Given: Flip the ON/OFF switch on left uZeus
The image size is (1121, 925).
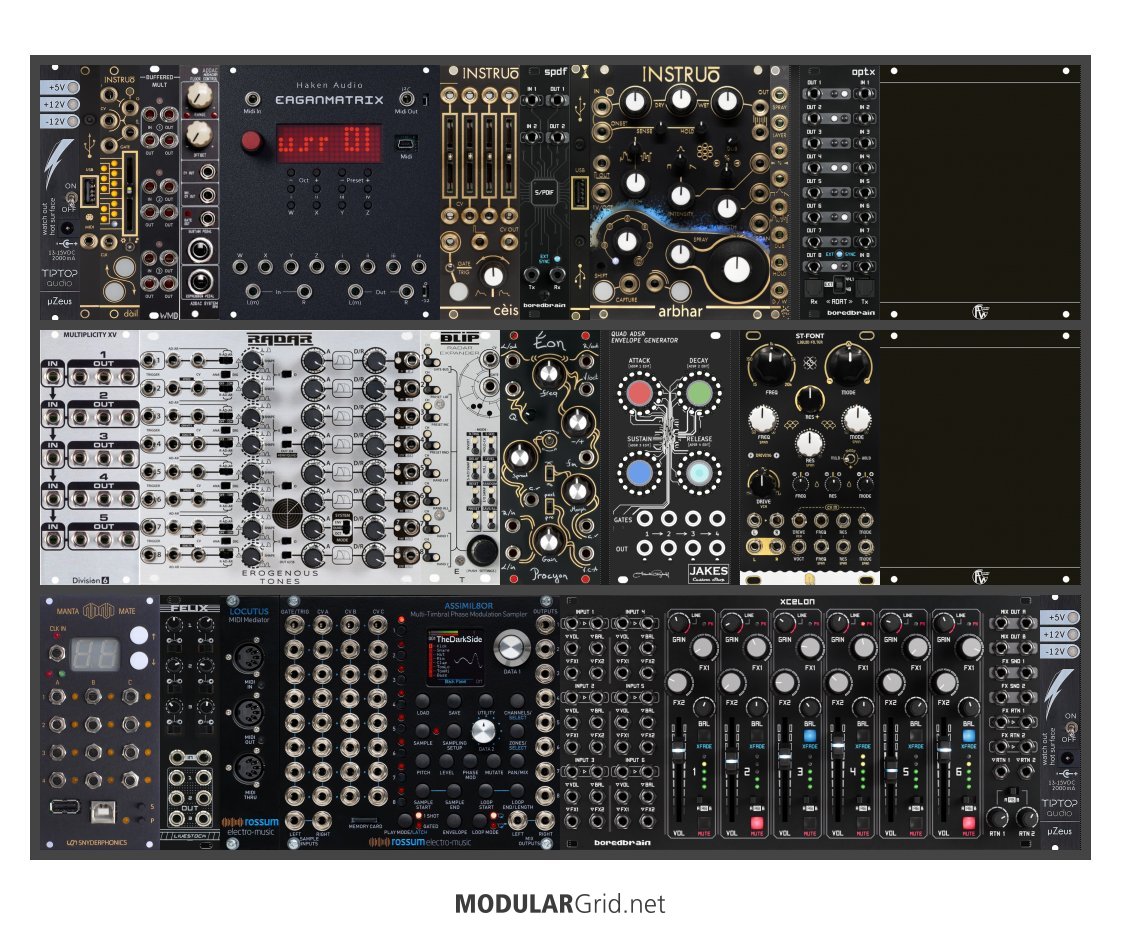Looking at the screenshot, I should click(71, 197).
